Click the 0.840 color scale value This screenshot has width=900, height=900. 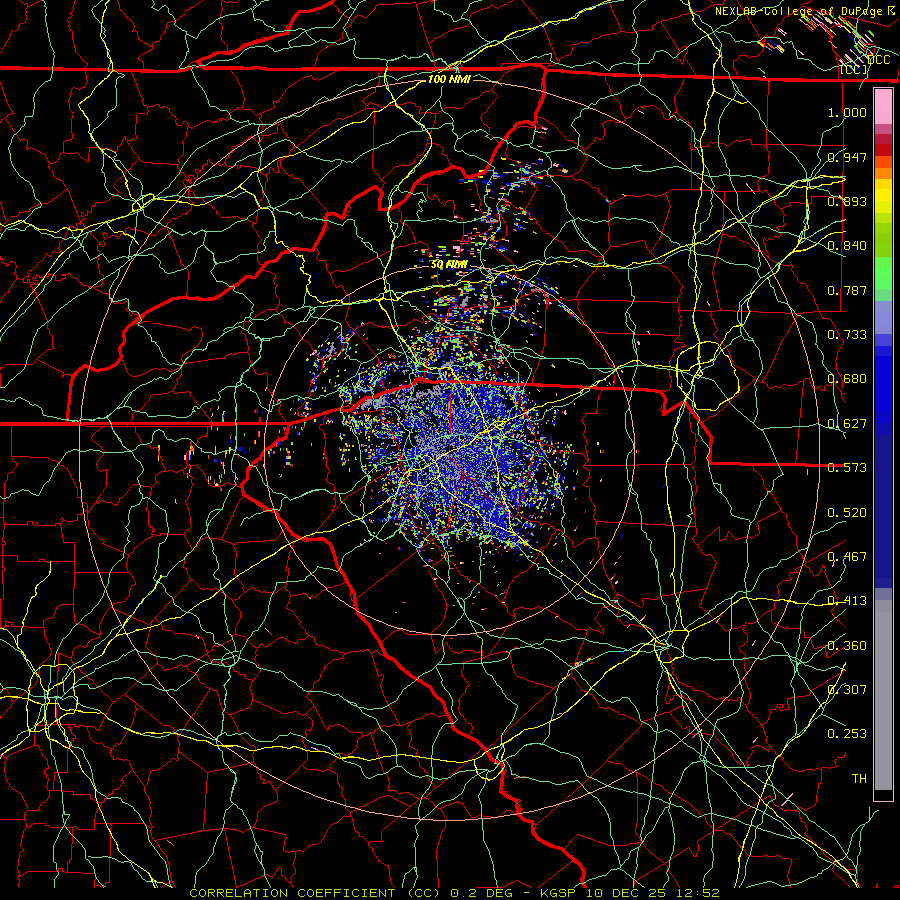[x=847, y=246]
